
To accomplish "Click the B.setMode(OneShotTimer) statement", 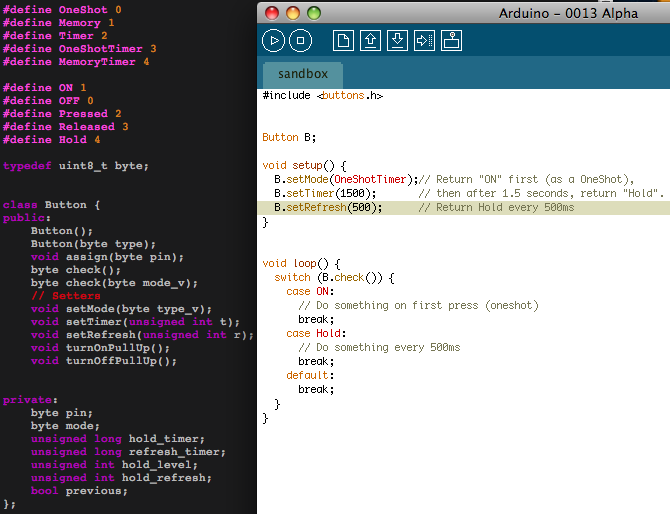I will 346,179.
